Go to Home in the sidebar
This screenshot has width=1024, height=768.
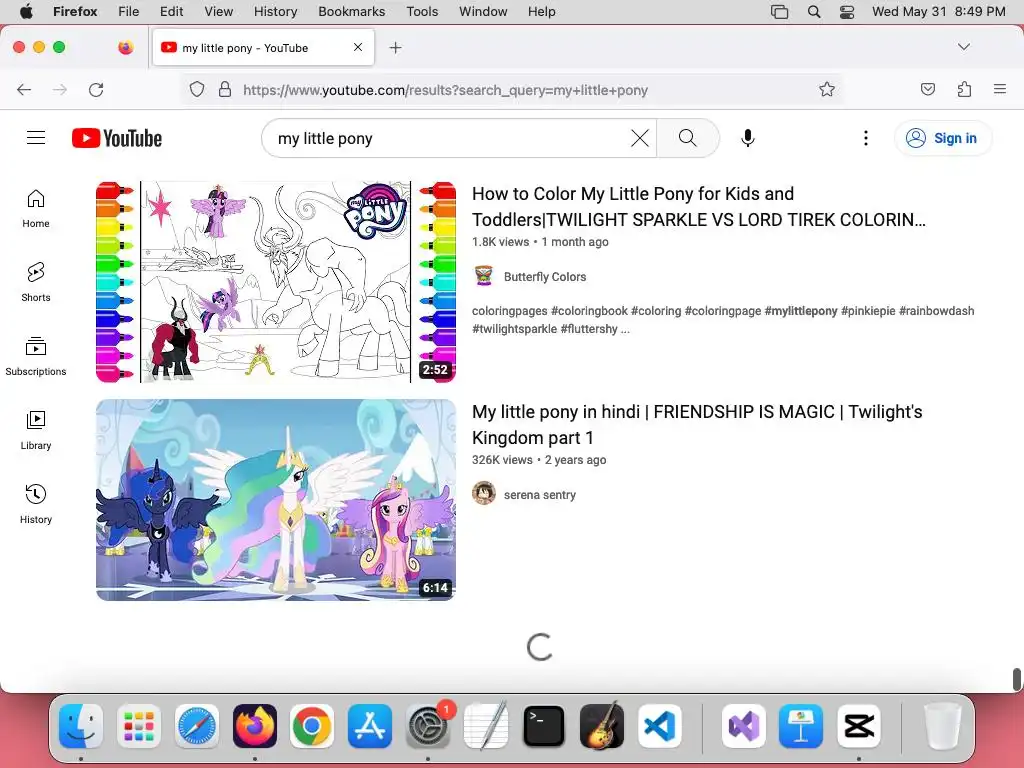36,209
